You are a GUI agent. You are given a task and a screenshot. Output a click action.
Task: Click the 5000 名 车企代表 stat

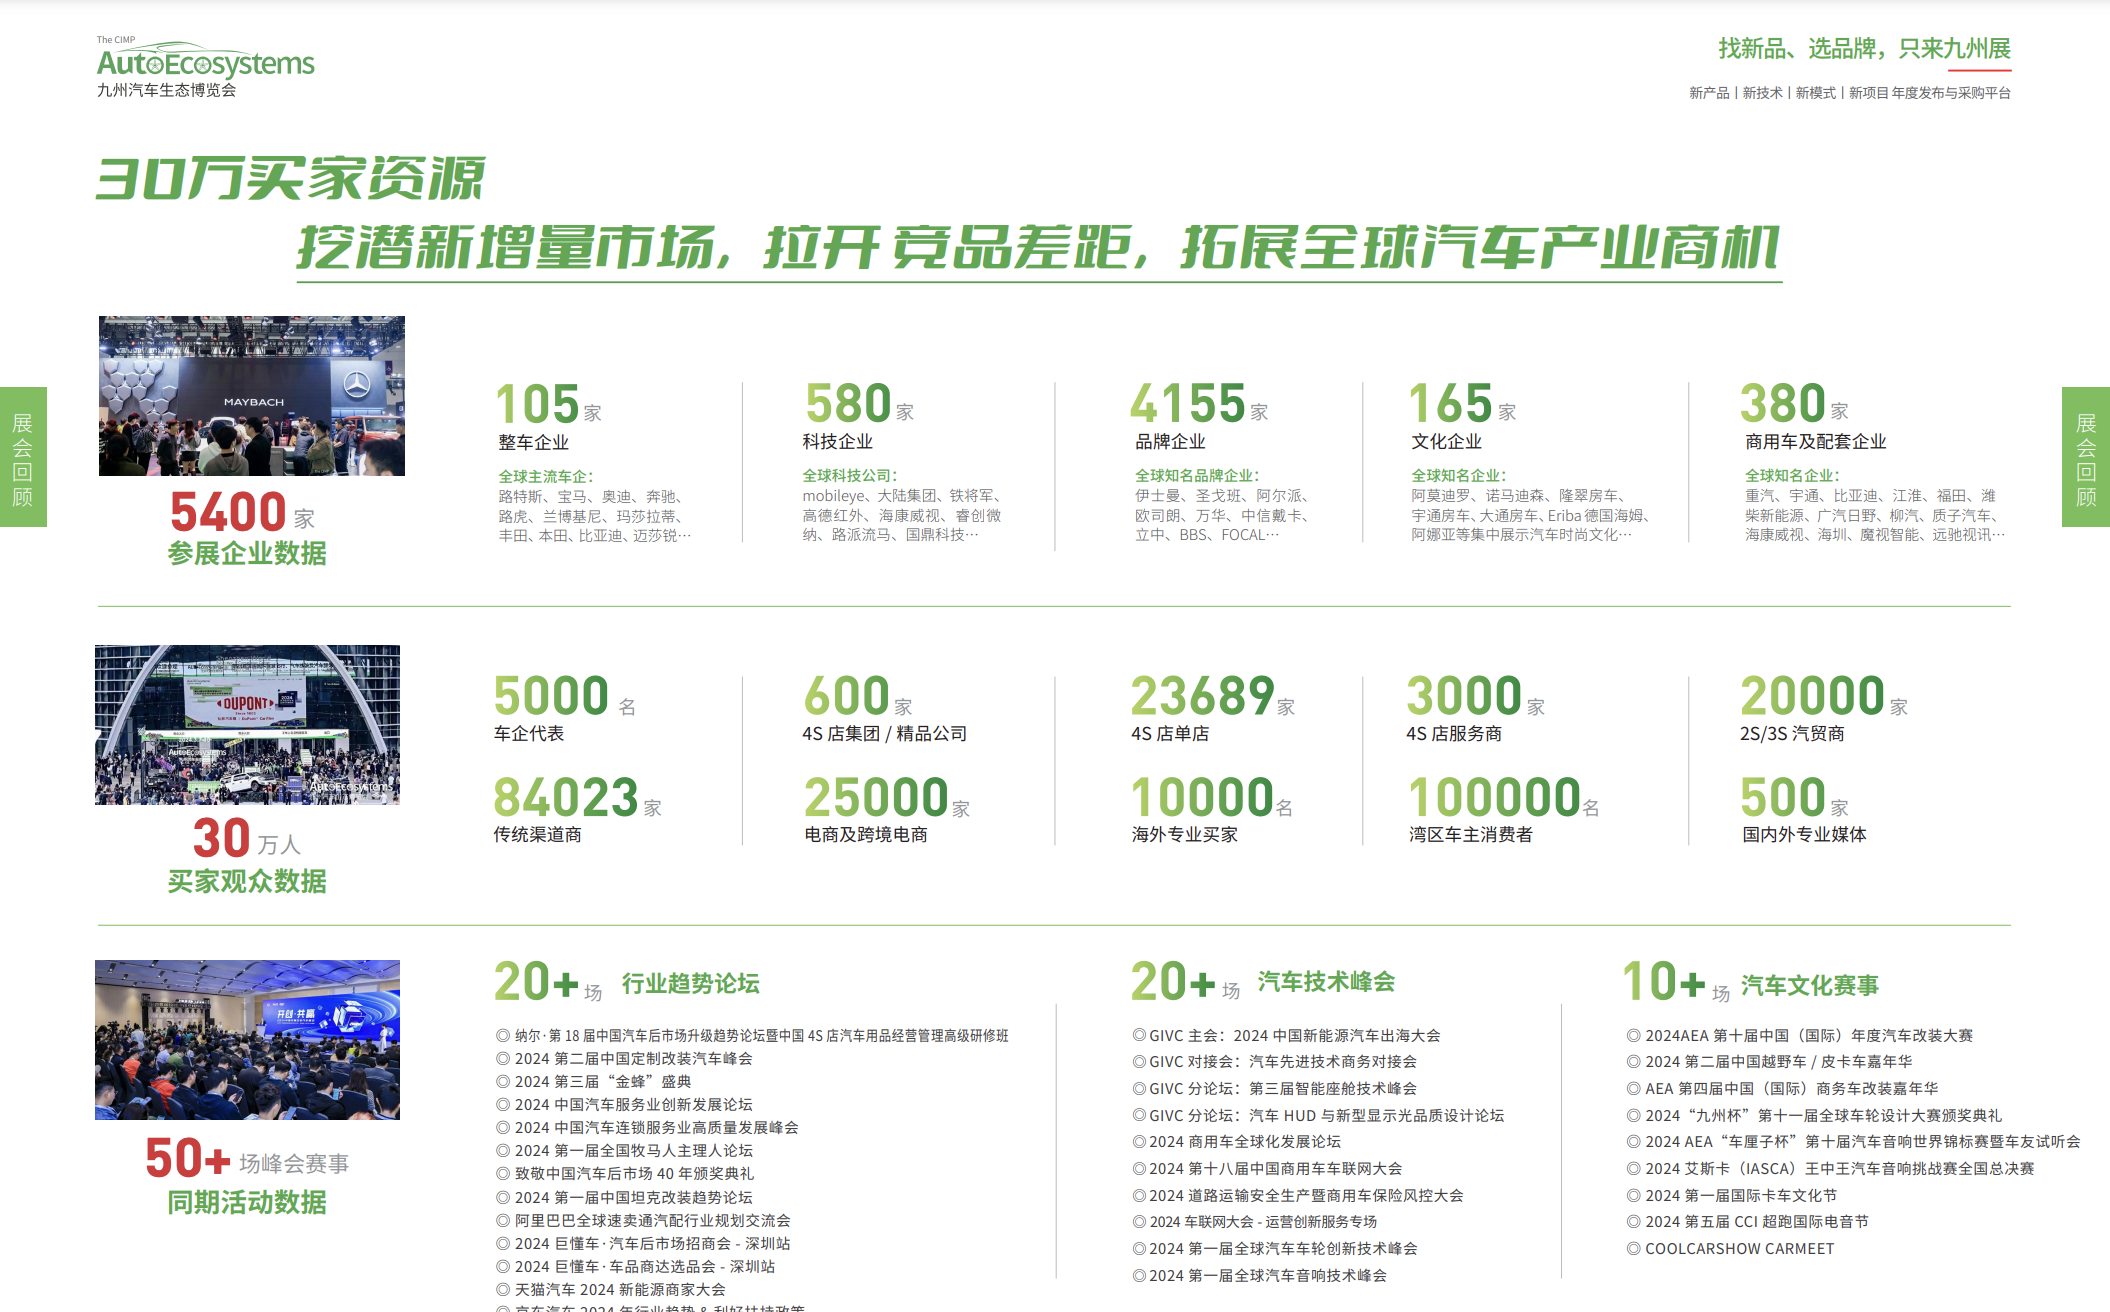(x=565, y=708)
